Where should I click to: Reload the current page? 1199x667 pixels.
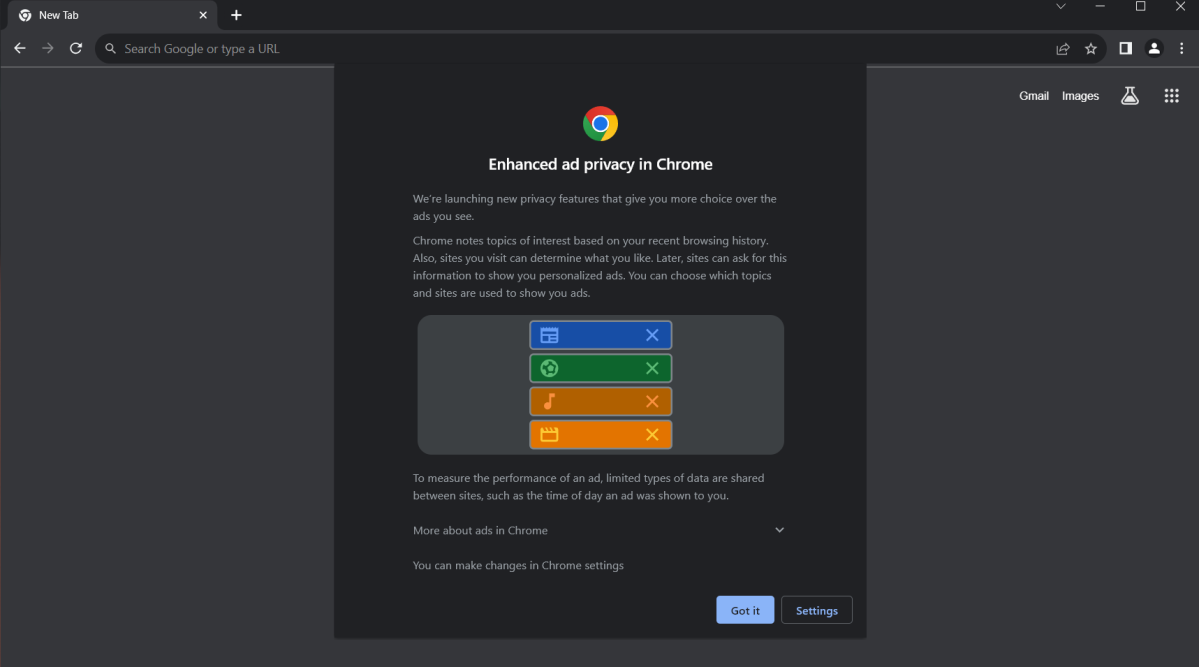click(x=76, y=48)
